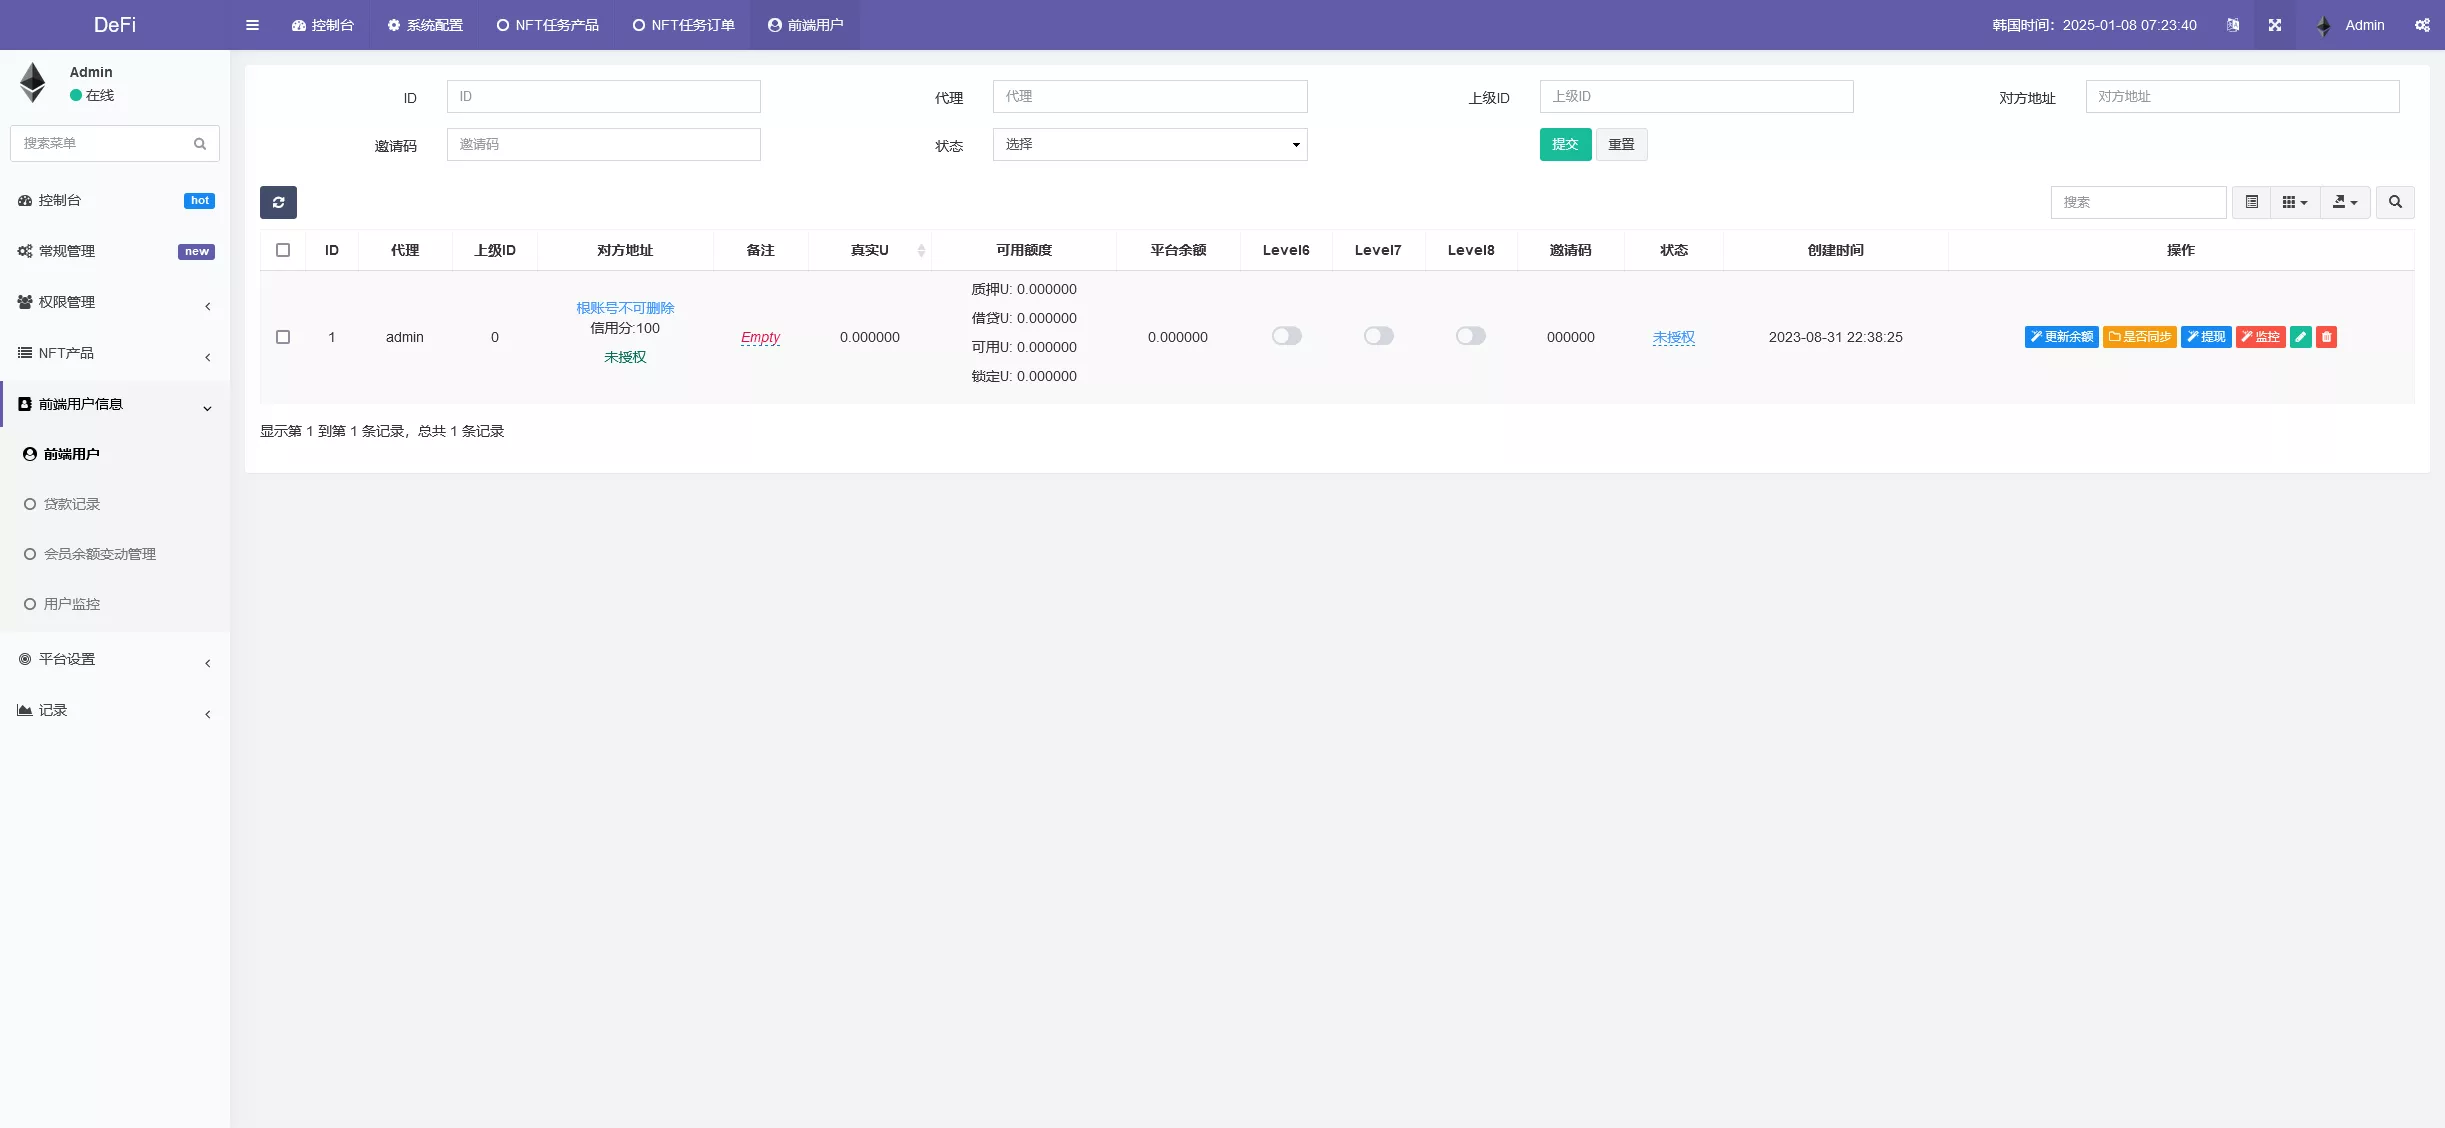Click the table search magnifier button
The width and height of the screenshot is (2445, 1128).
(x=2395, y=202)
